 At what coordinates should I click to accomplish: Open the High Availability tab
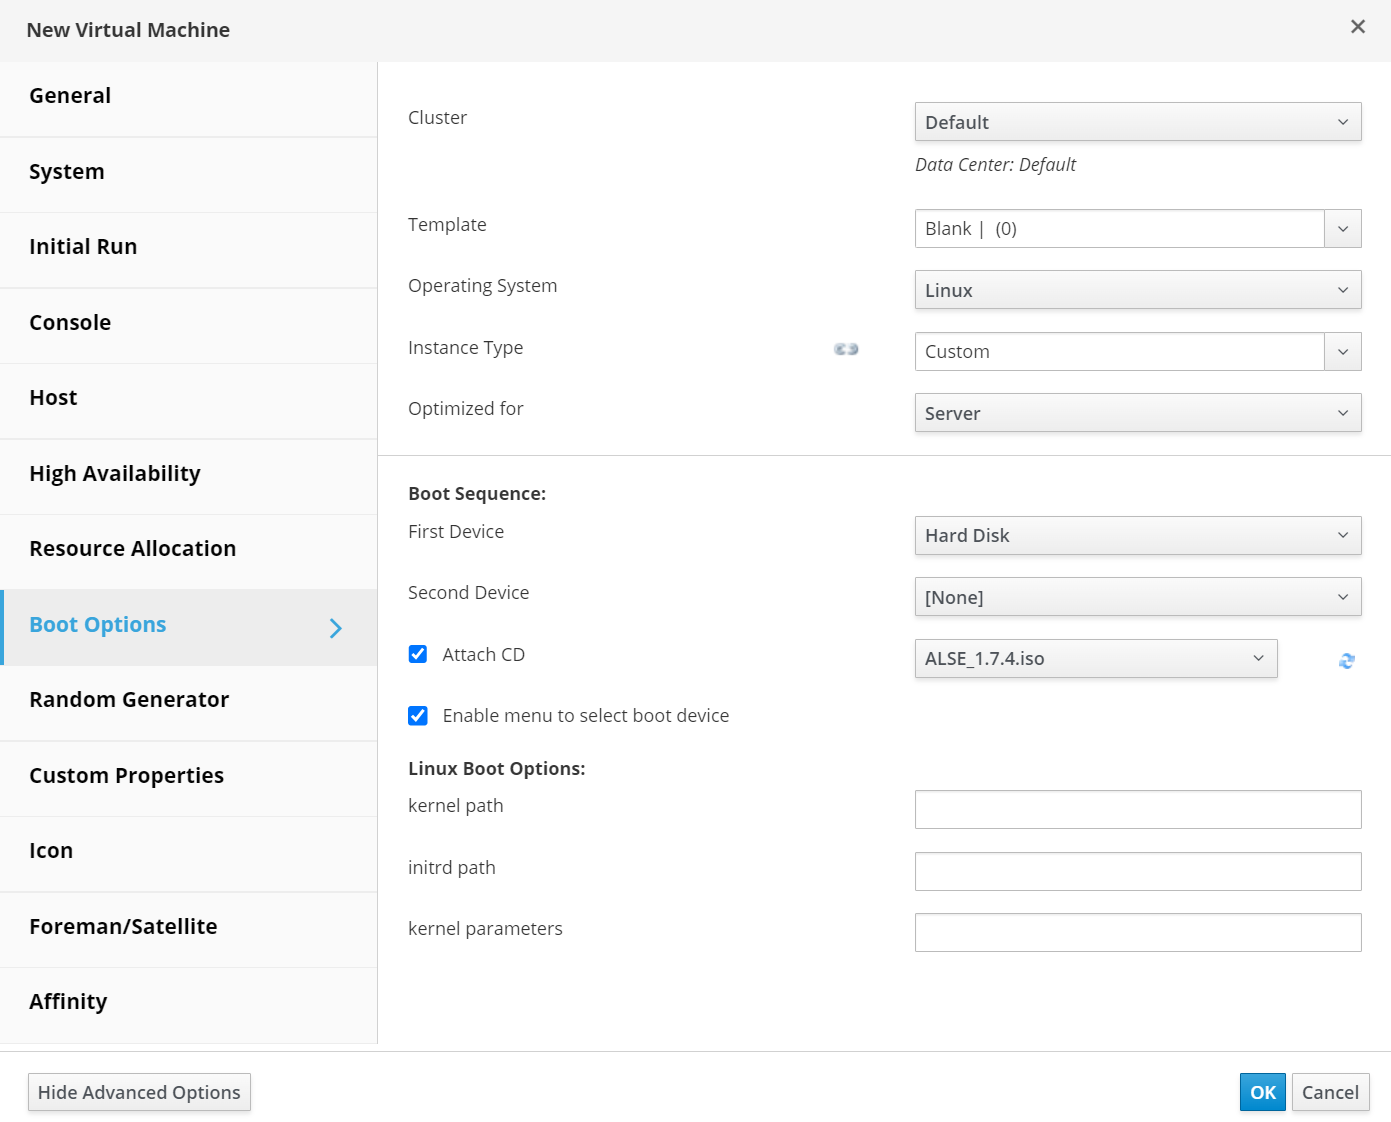[115, 474]
